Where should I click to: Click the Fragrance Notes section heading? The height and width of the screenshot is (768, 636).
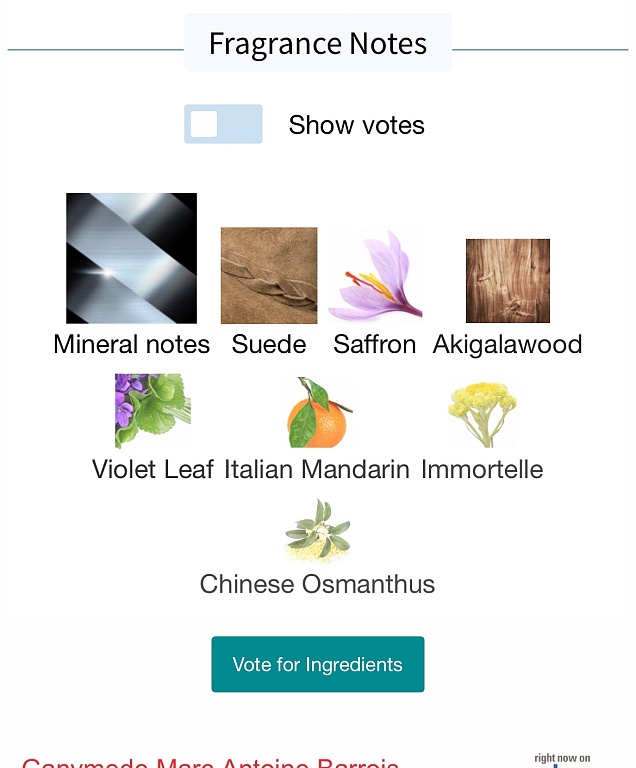318,44
